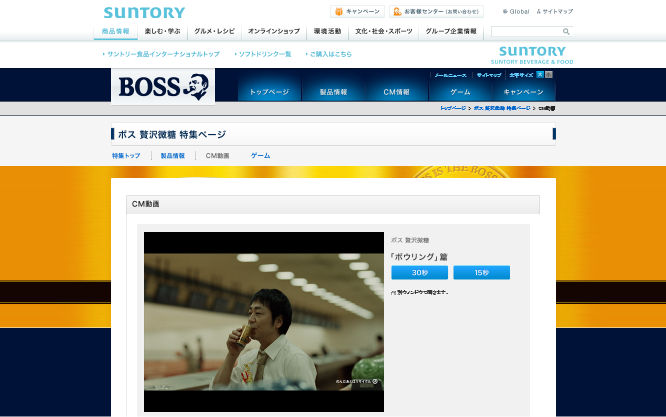Viewport: 666px width, 417px height.
Task: Set font size to large (大)
Action: [x=540, y=75]
